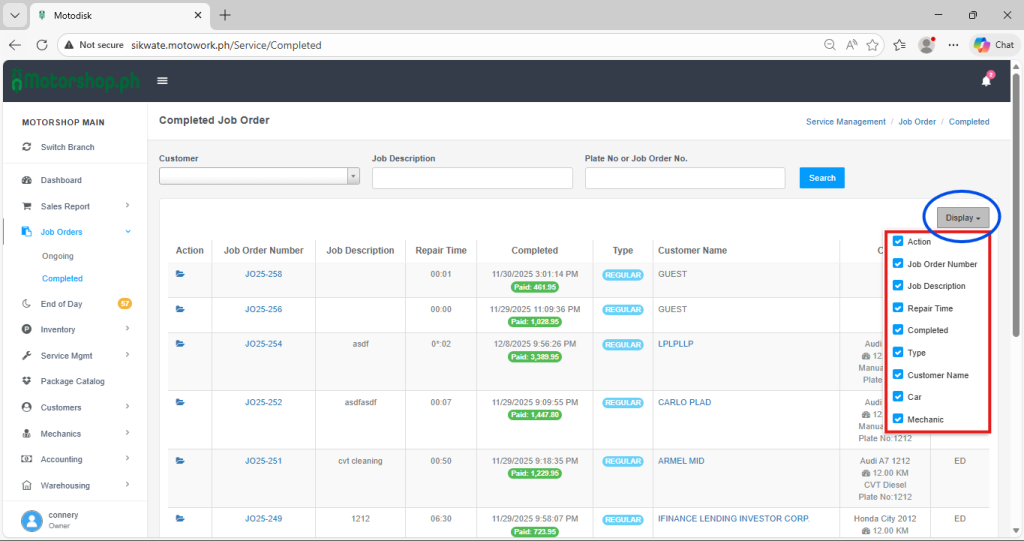This screenshot has height=541, width=1024.
Task: Refresh the page with browser reload icon
Action: coord(42,45)
